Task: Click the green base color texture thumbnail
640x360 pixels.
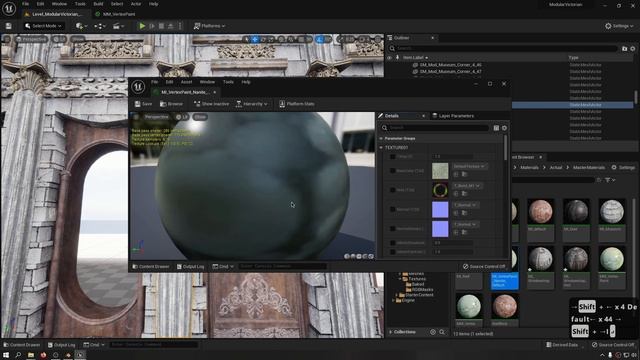Action: [x=440, y=171]
